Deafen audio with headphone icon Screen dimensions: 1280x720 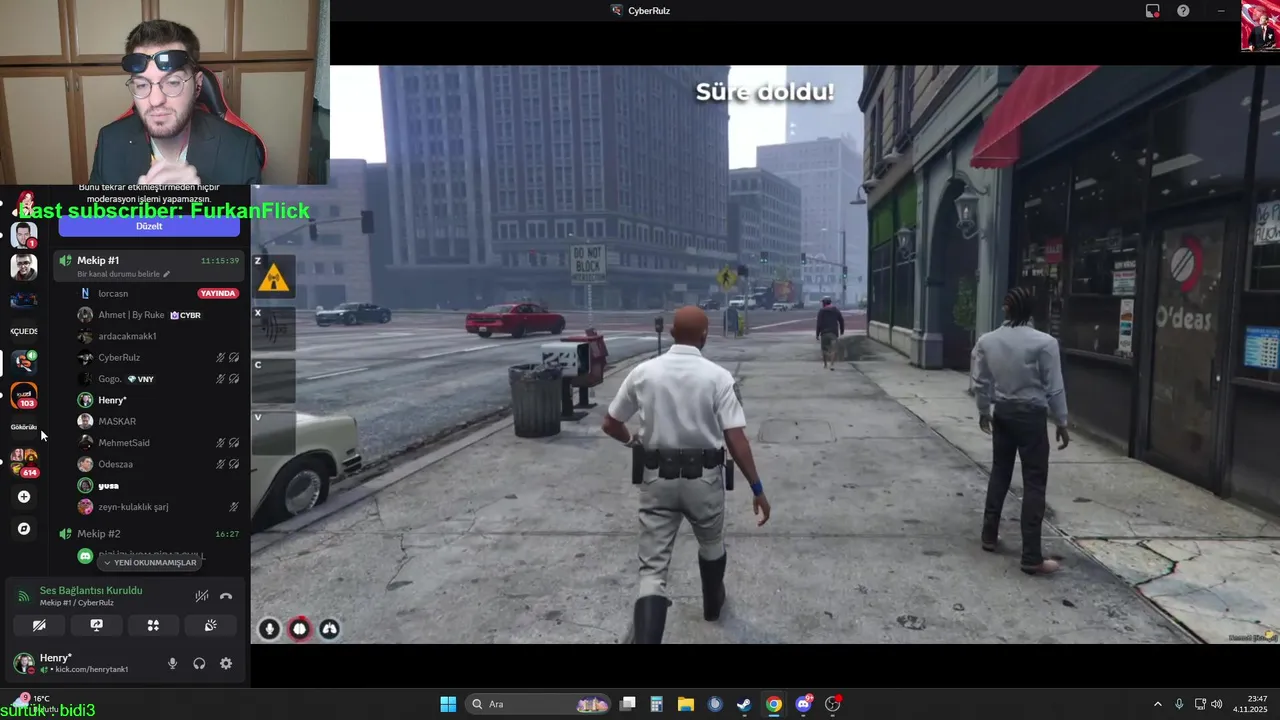199,663
